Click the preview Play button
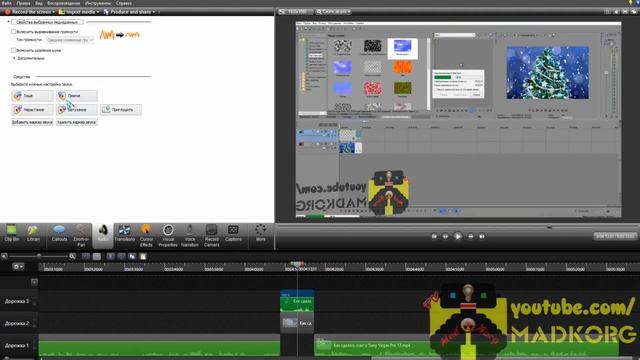The image size is (640, 360). (x=458, y=236)
